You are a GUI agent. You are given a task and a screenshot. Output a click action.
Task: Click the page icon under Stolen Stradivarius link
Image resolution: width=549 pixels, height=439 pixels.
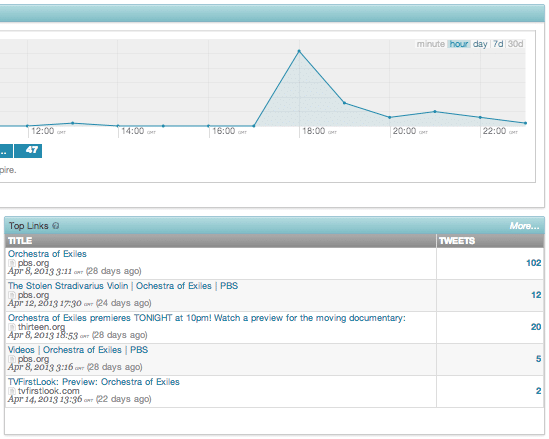12,295
